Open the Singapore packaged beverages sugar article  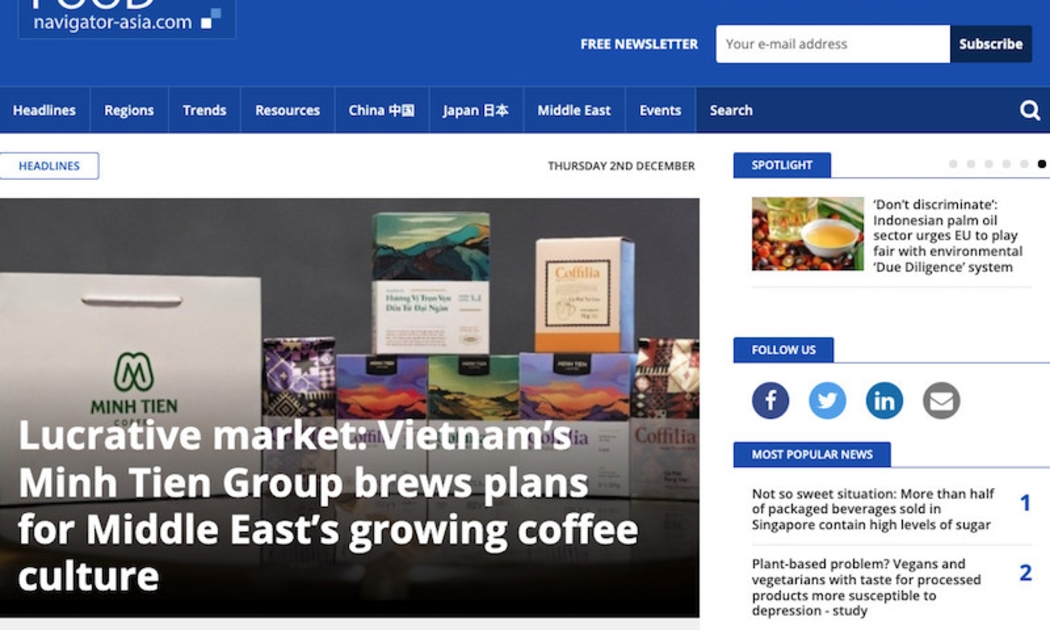point(873,509)
